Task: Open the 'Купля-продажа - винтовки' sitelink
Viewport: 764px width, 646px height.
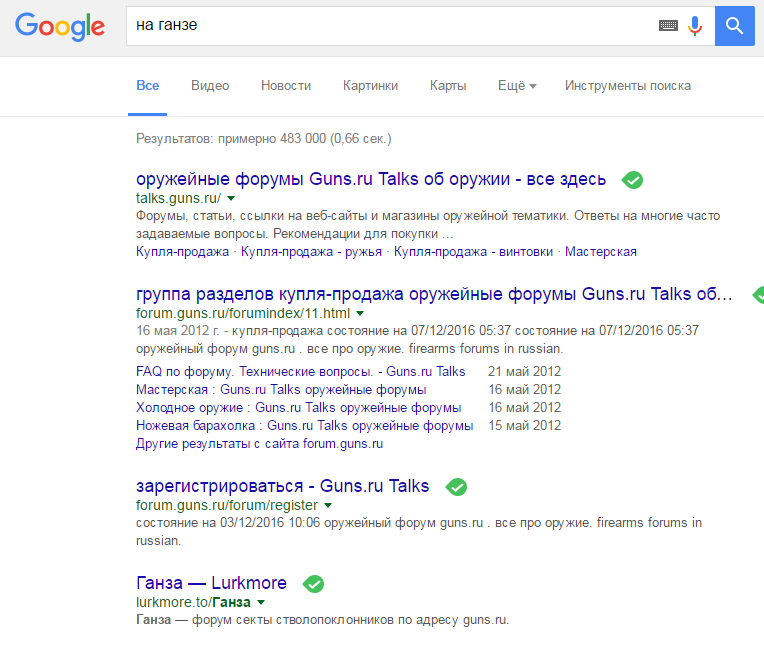Action: click(473, 252)
